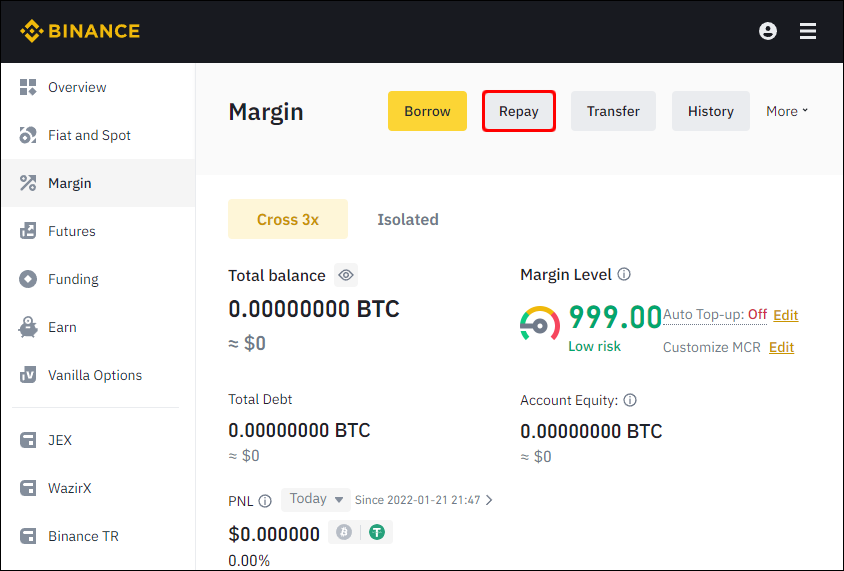Image resolution: width=844 pixels, height=571 pixels.
Task: Open the hamburger menu
Action: point(807,31)
